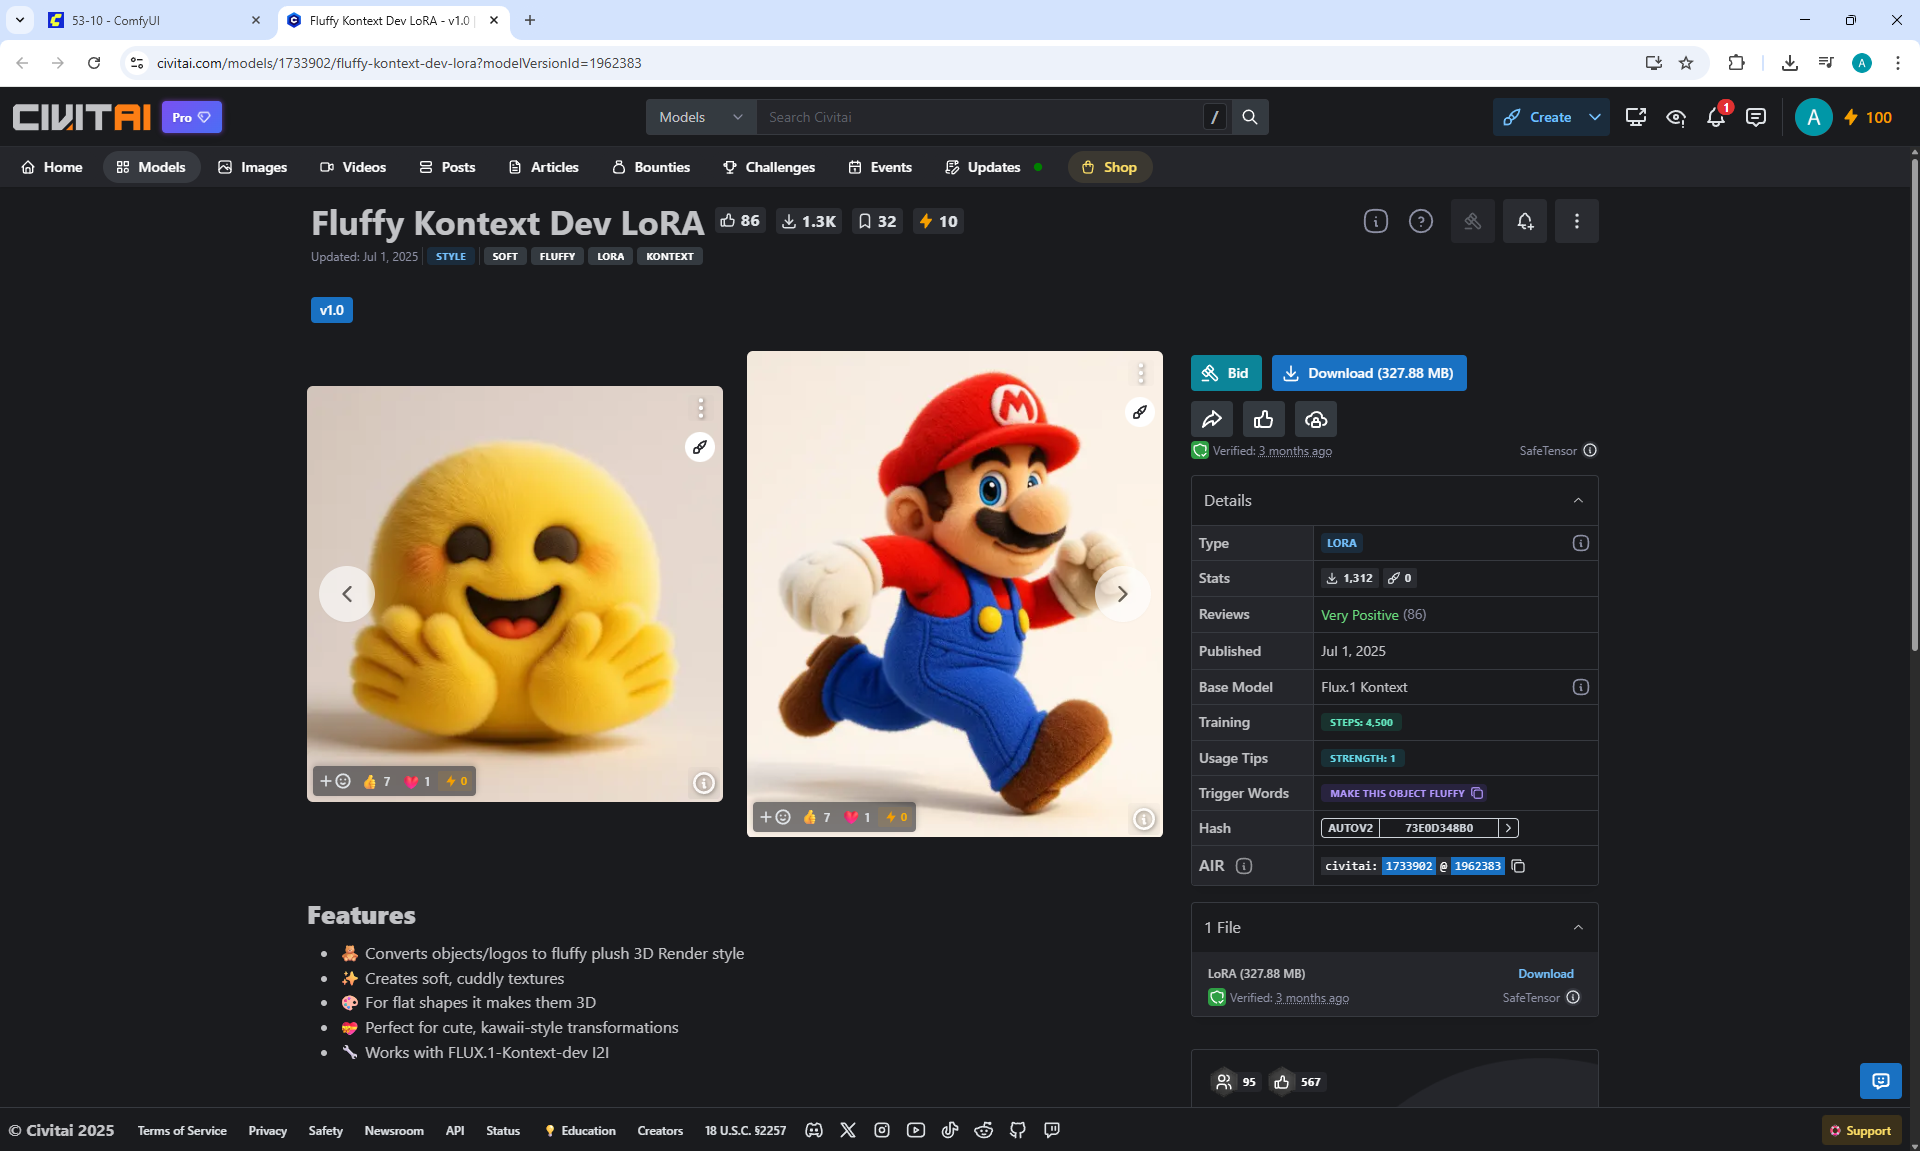Screen dimensions: 1920x1151
Task: Toggle model notifications bell with plus
Action: [x=1525, y=221]
